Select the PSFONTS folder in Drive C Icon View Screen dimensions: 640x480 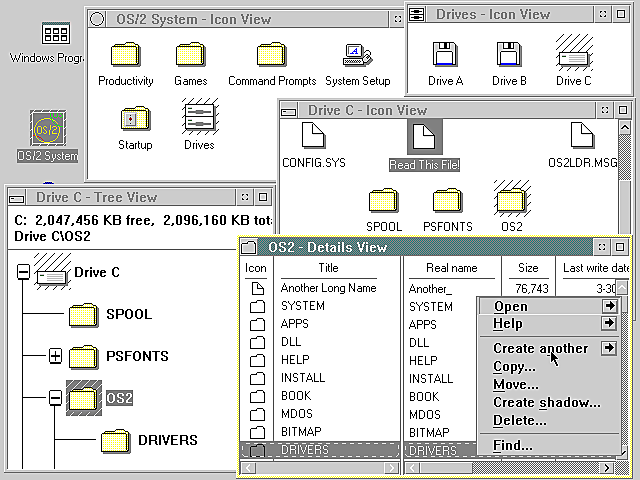coord(448,200)
